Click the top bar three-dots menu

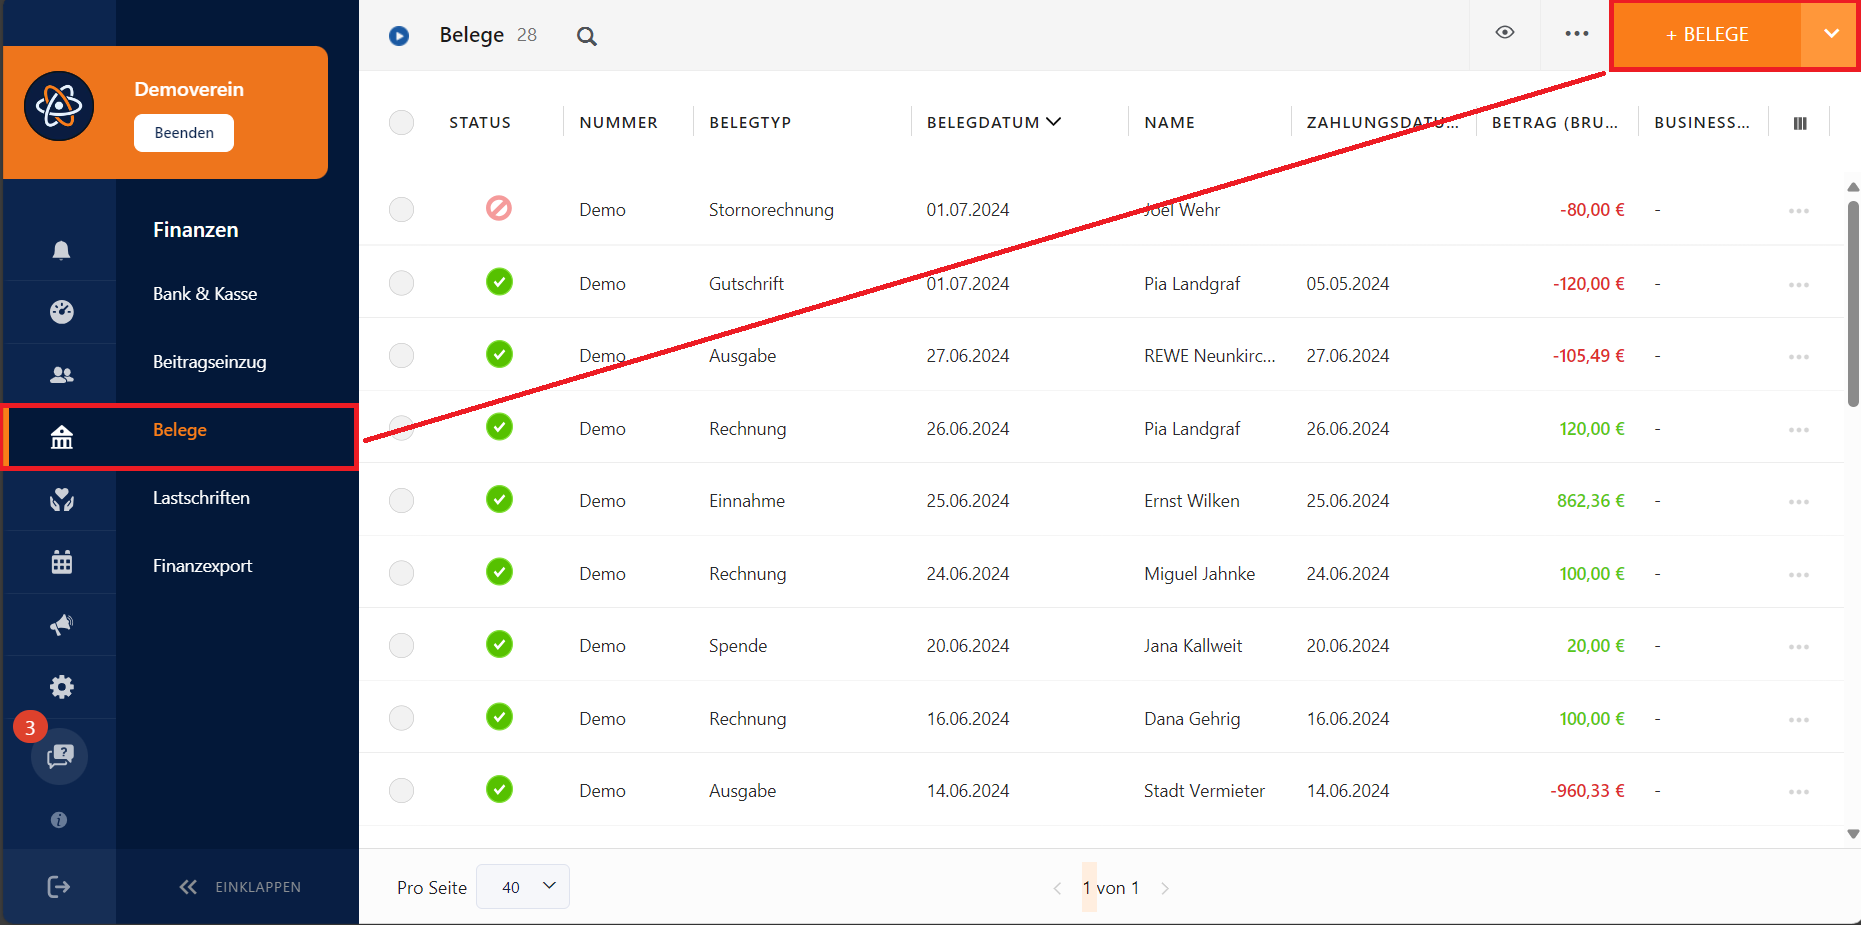[1577, 33]
